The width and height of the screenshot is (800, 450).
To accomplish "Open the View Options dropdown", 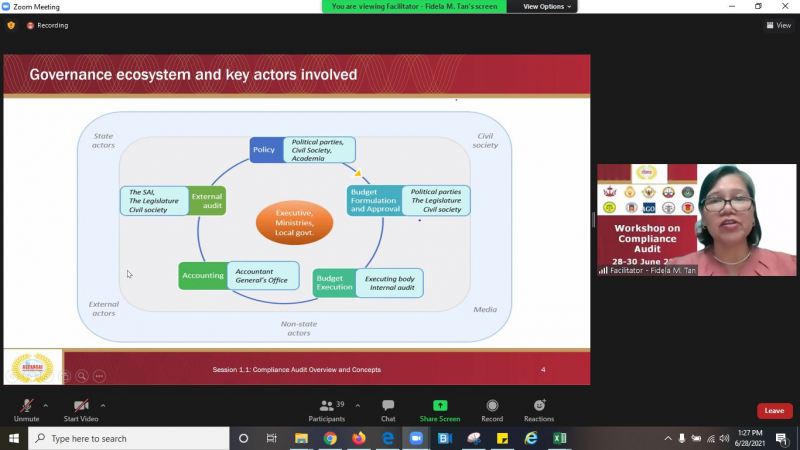I will click(x=548, y=6).
